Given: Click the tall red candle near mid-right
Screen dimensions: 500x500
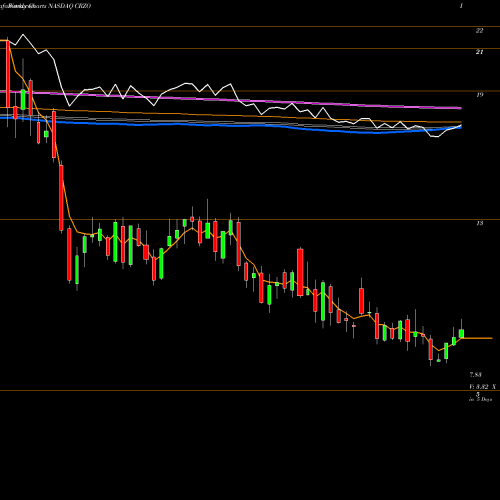Looking at the screenshot, I should click(x=300, y=272).
